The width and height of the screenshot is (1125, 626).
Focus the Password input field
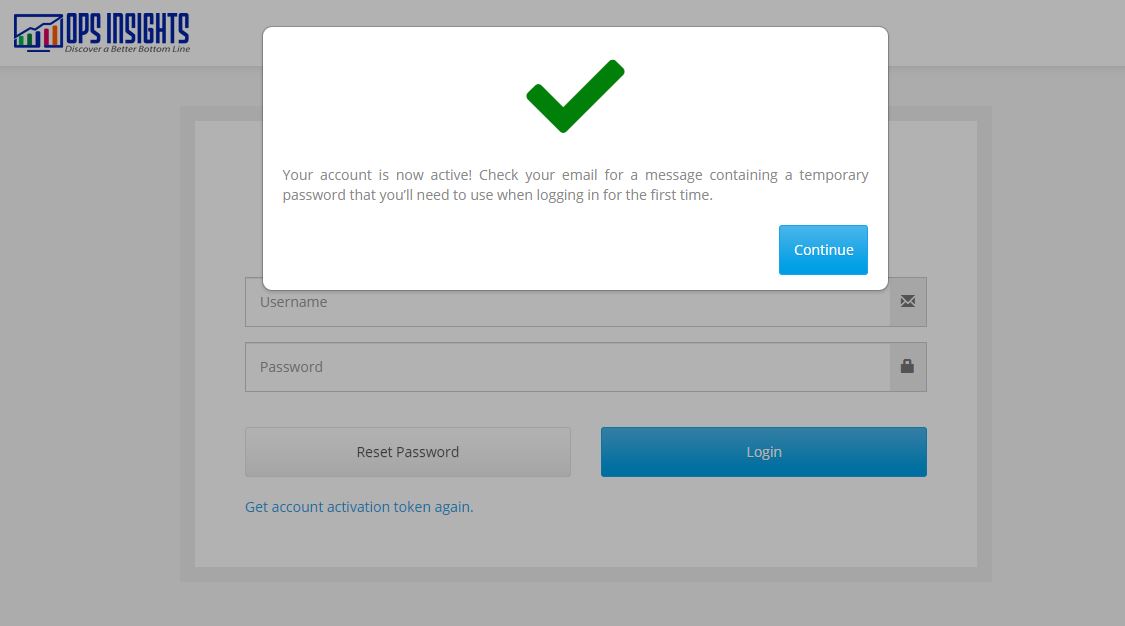(567, 367)
